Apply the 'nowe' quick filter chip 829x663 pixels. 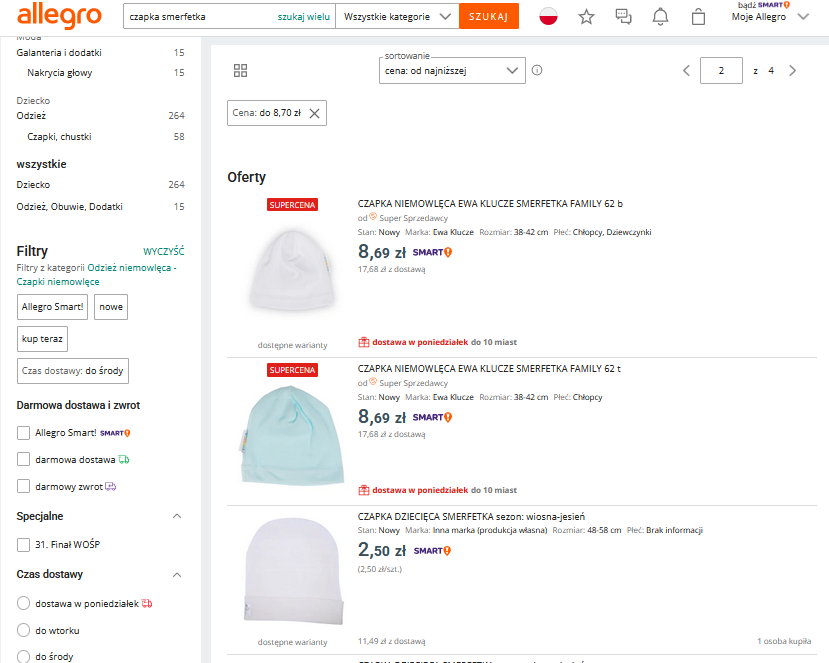(x=111, y=307)
